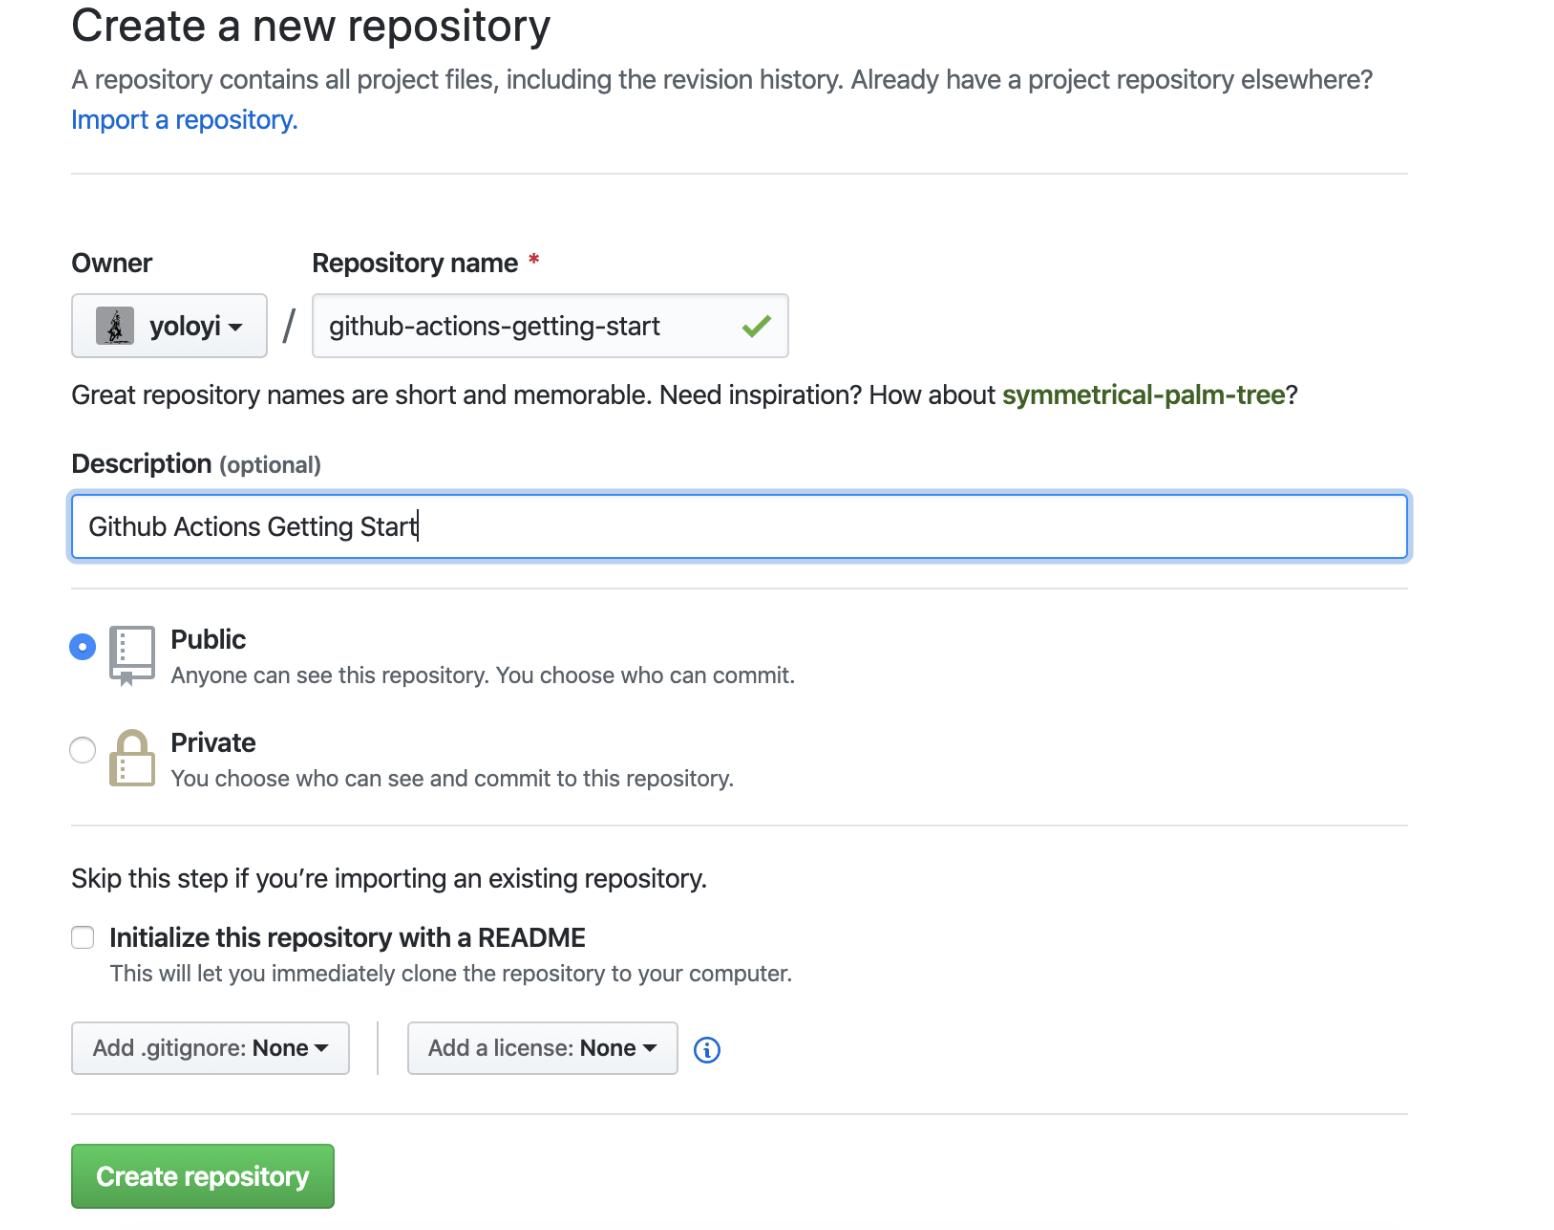Open the Import a repository link
Viewport: 1554px width, 1230px height.
[x=184, y=120]
